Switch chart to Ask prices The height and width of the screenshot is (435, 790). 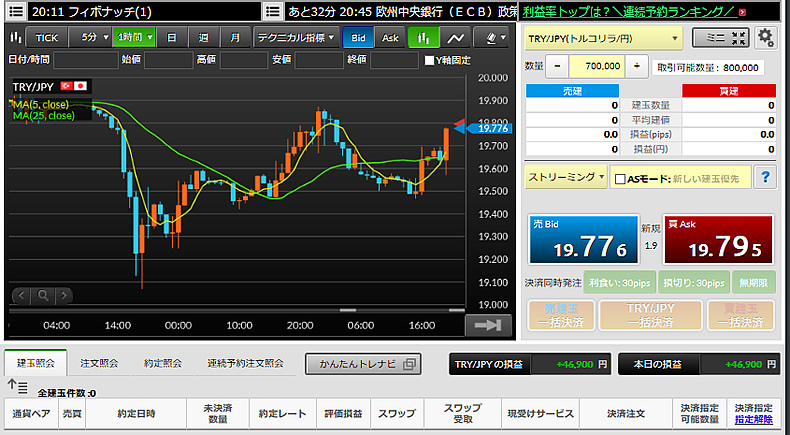(390, 37)
